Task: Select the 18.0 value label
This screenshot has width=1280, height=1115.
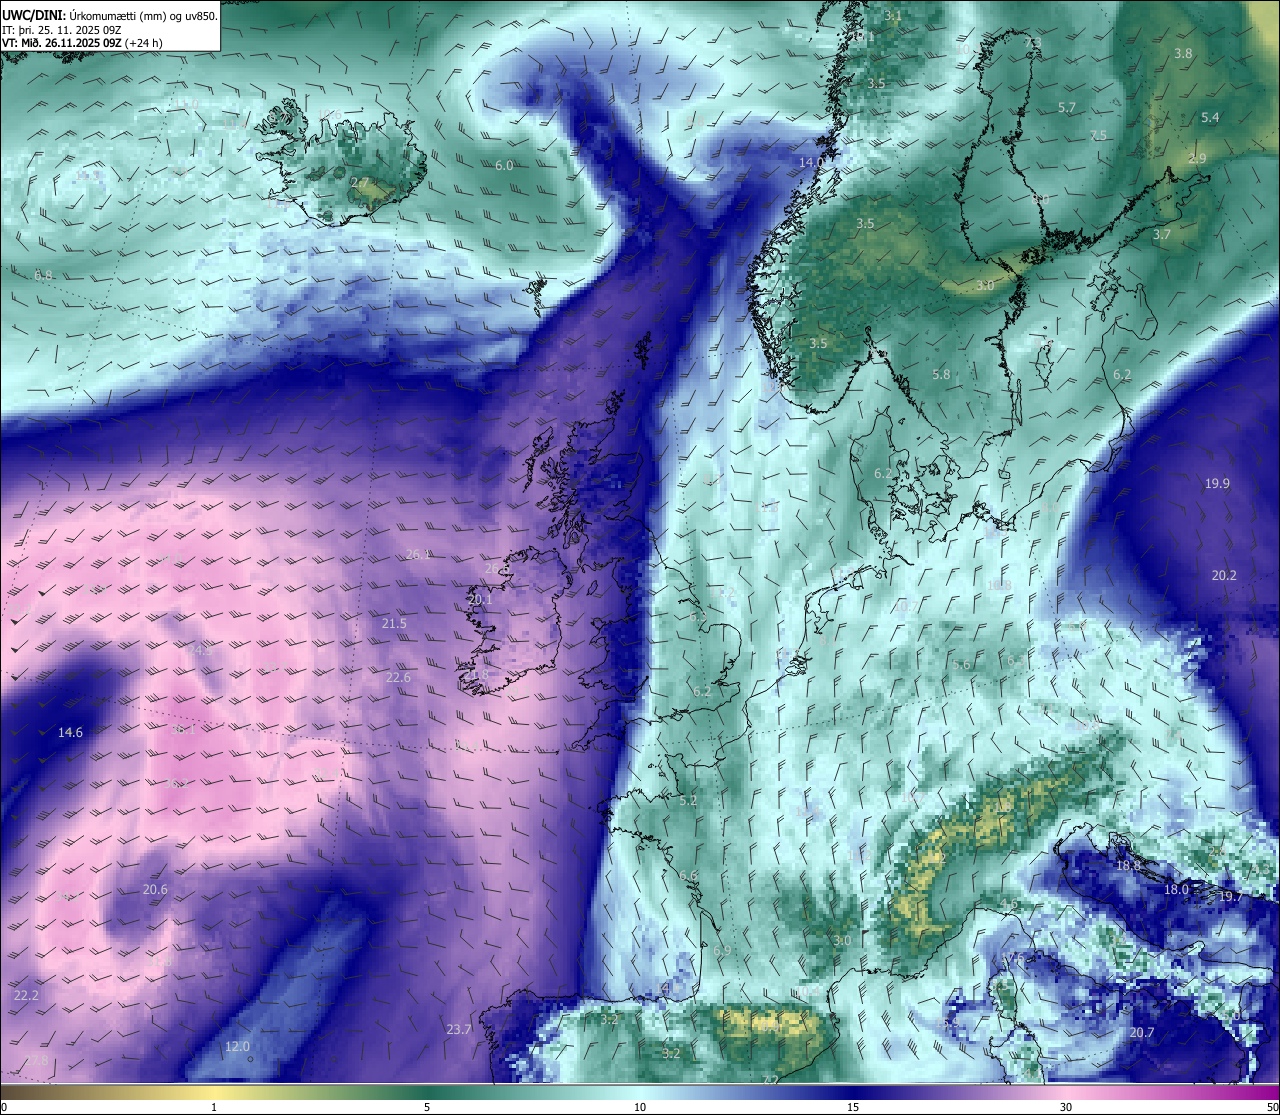Action: (x=1176, y=890)
